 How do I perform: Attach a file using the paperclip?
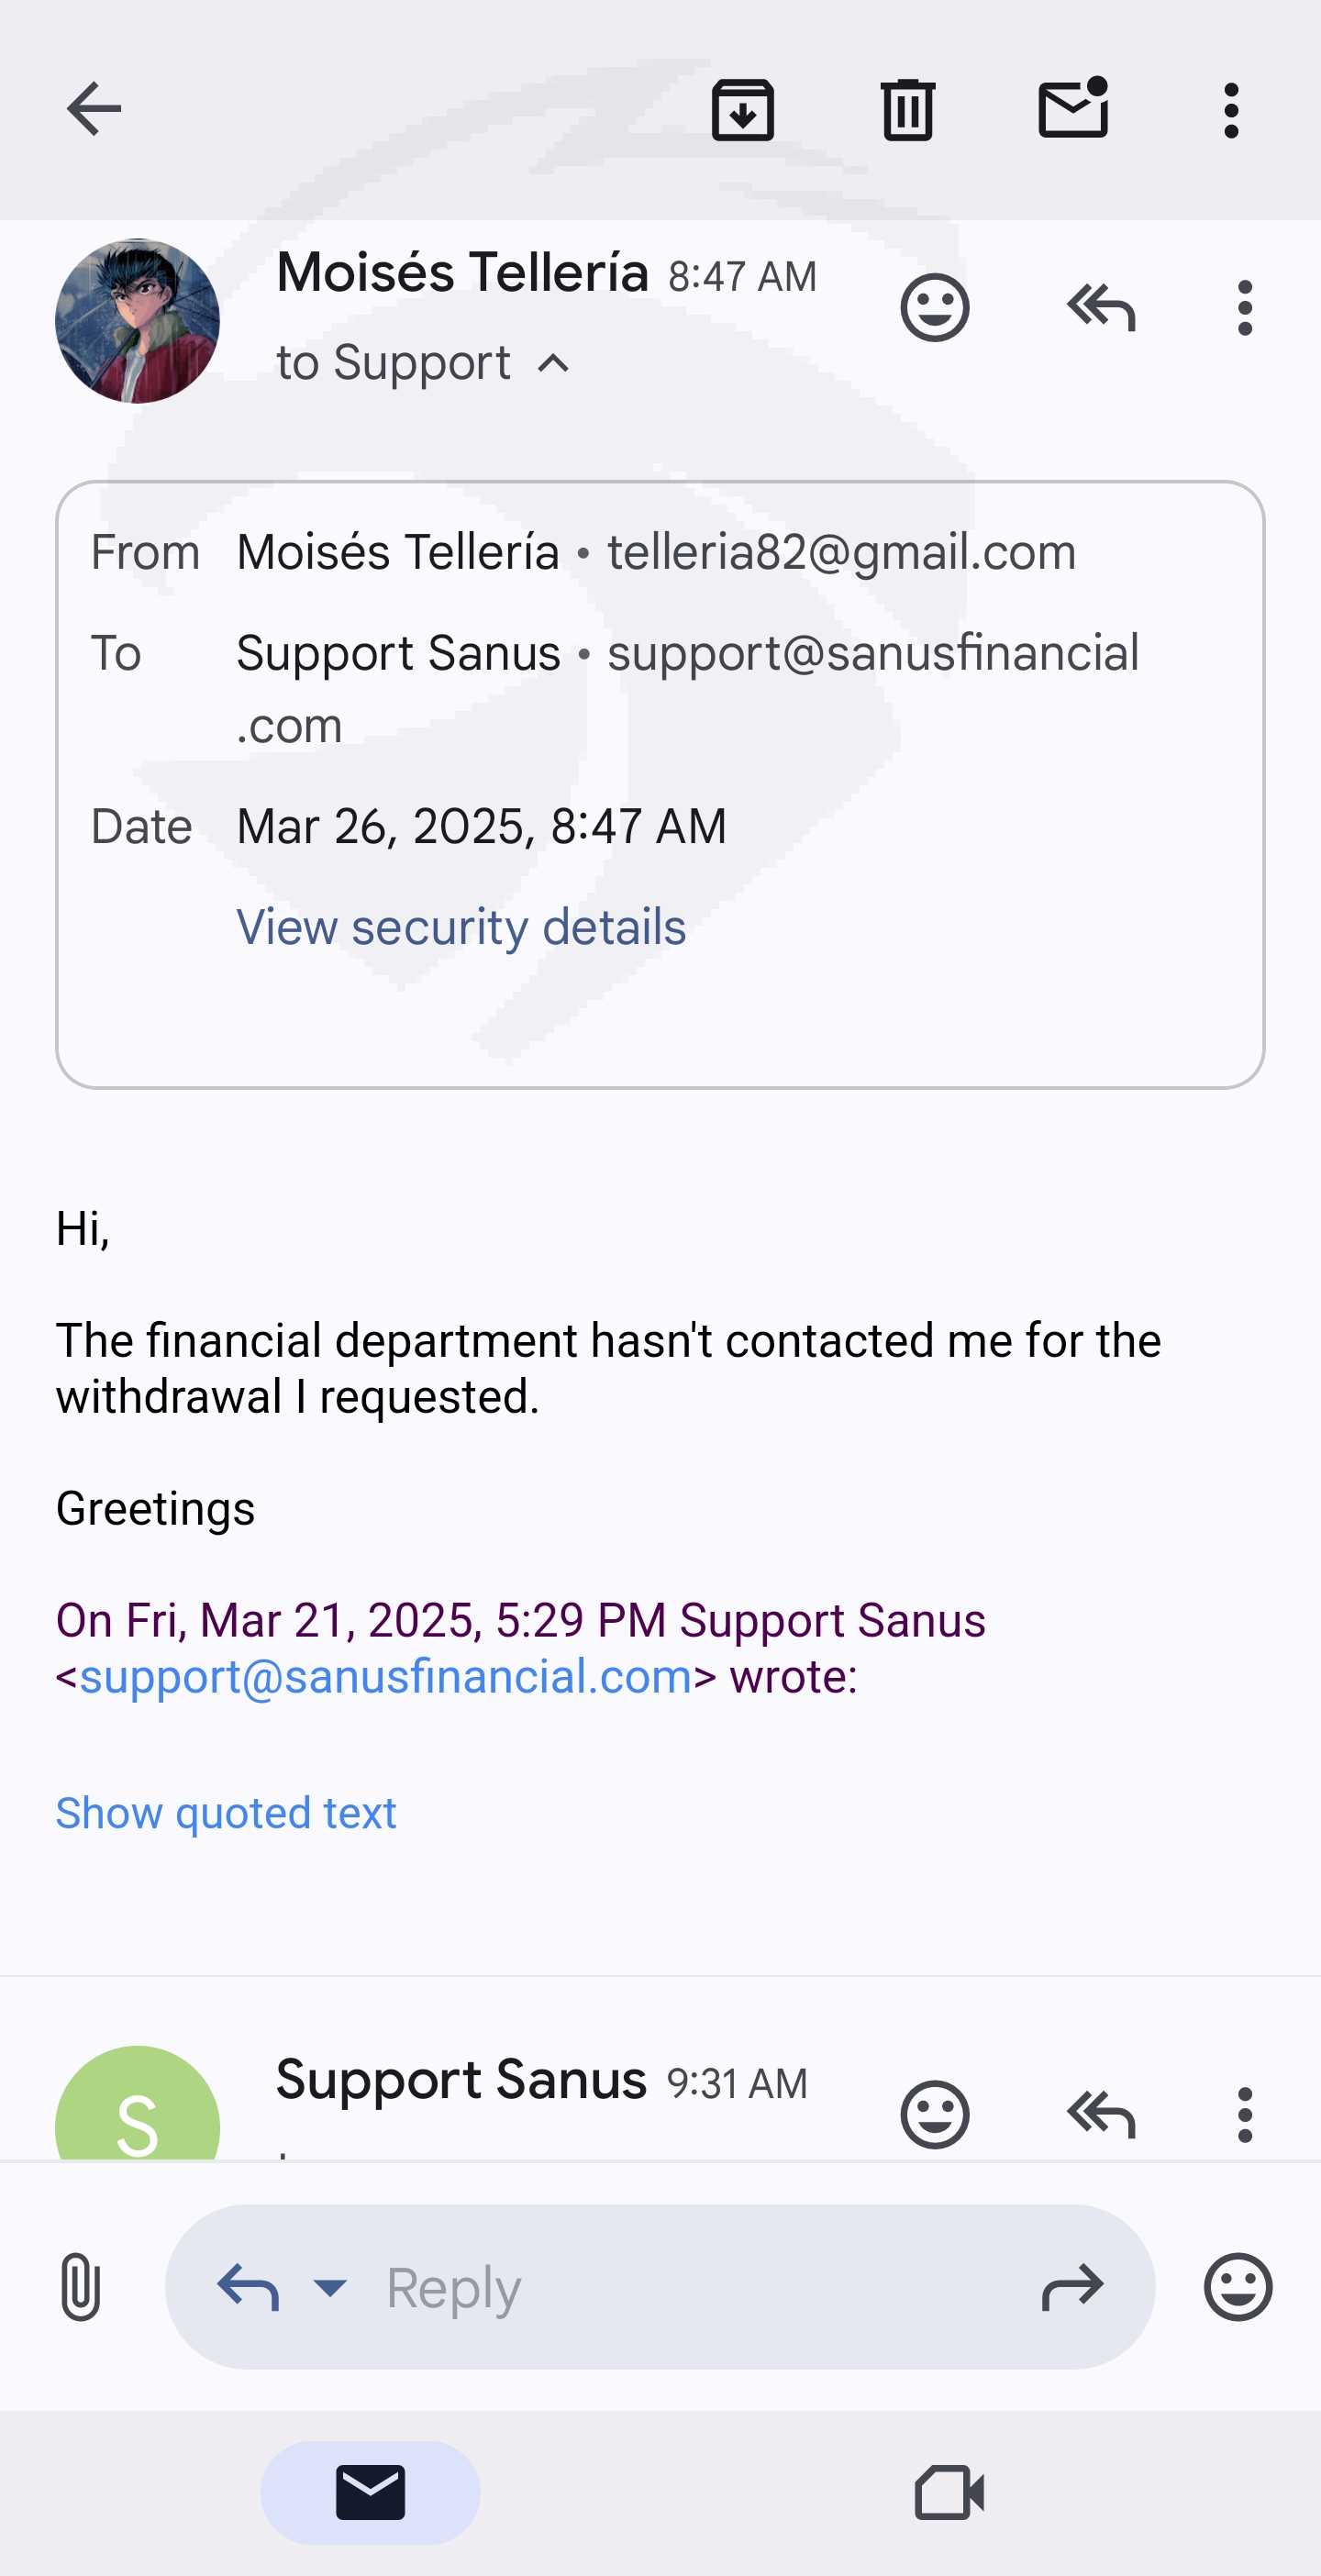click(80, 2286)
